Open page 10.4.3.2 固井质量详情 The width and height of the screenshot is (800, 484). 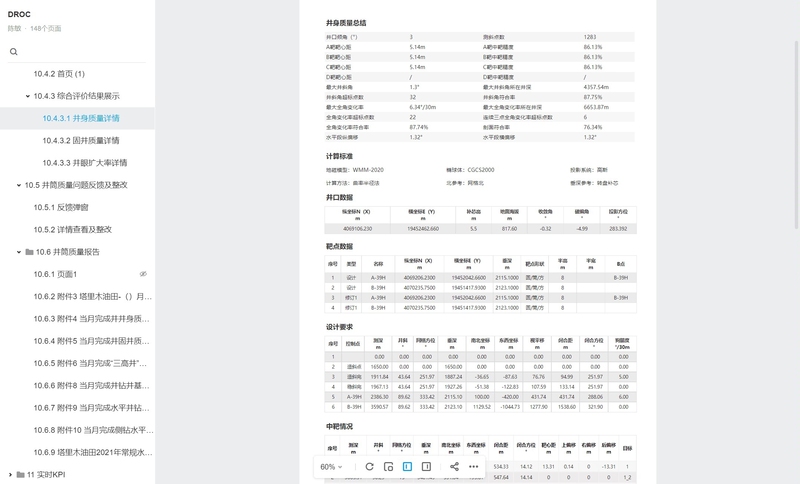pos(81,141)
